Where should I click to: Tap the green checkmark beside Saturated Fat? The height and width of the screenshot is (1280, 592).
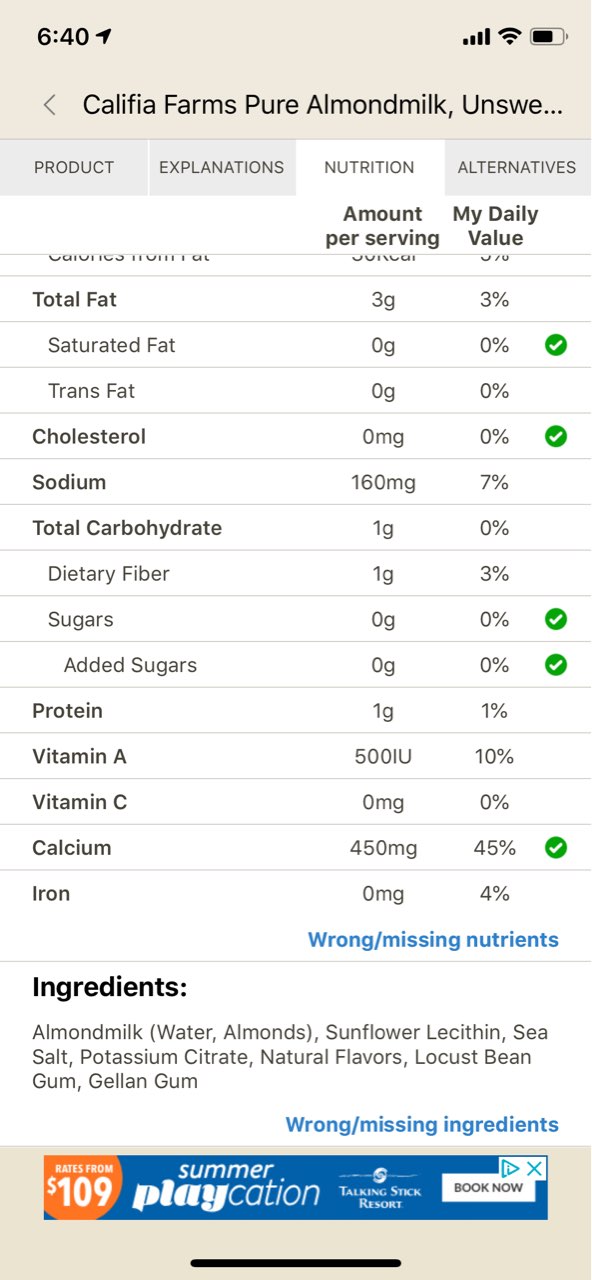pos(556,345)
